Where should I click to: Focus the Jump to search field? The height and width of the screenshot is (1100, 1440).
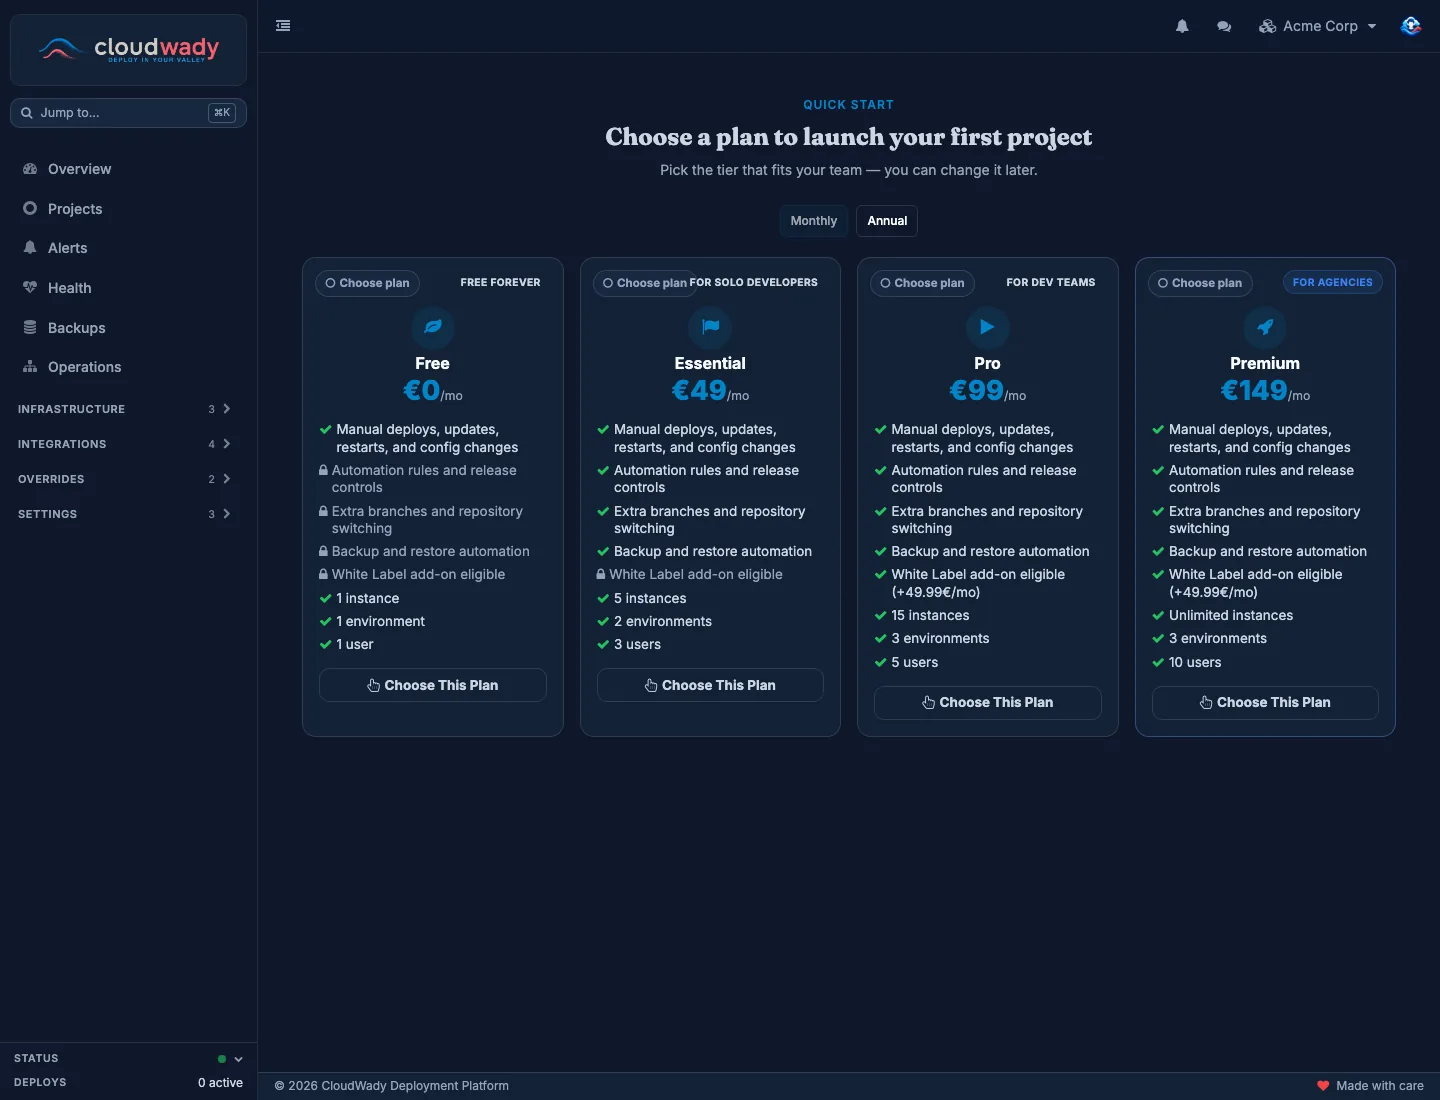click(128, 113)
